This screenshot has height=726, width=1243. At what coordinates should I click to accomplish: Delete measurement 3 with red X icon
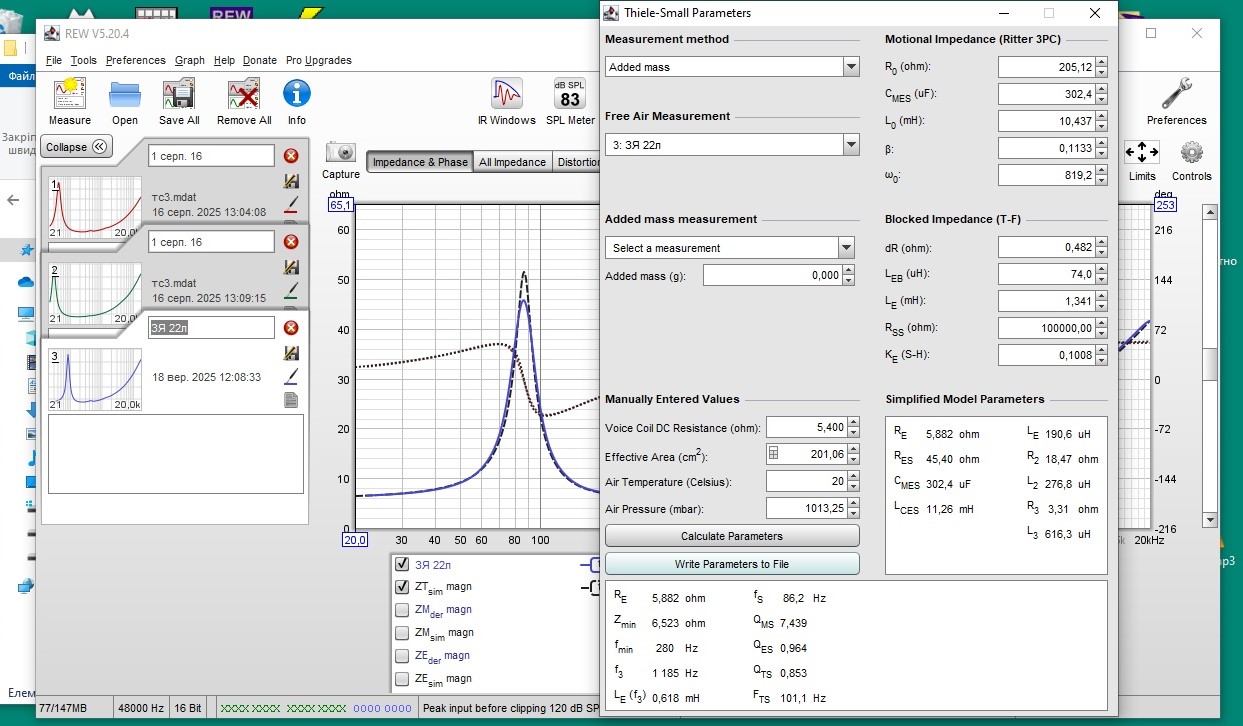tap(291, 328)
